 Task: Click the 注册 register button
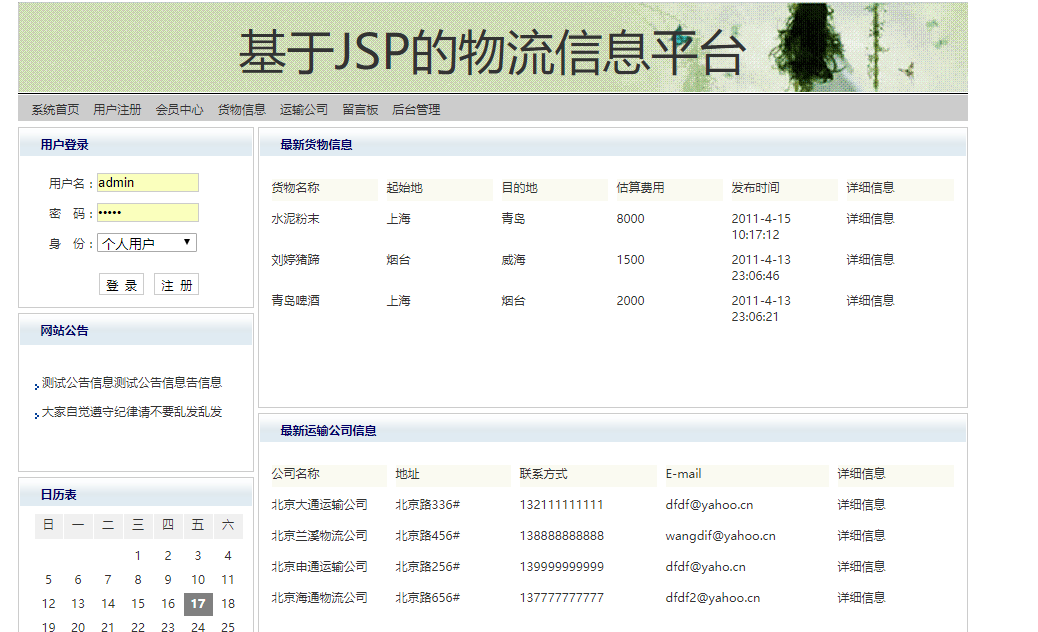[x=176, y=283]
